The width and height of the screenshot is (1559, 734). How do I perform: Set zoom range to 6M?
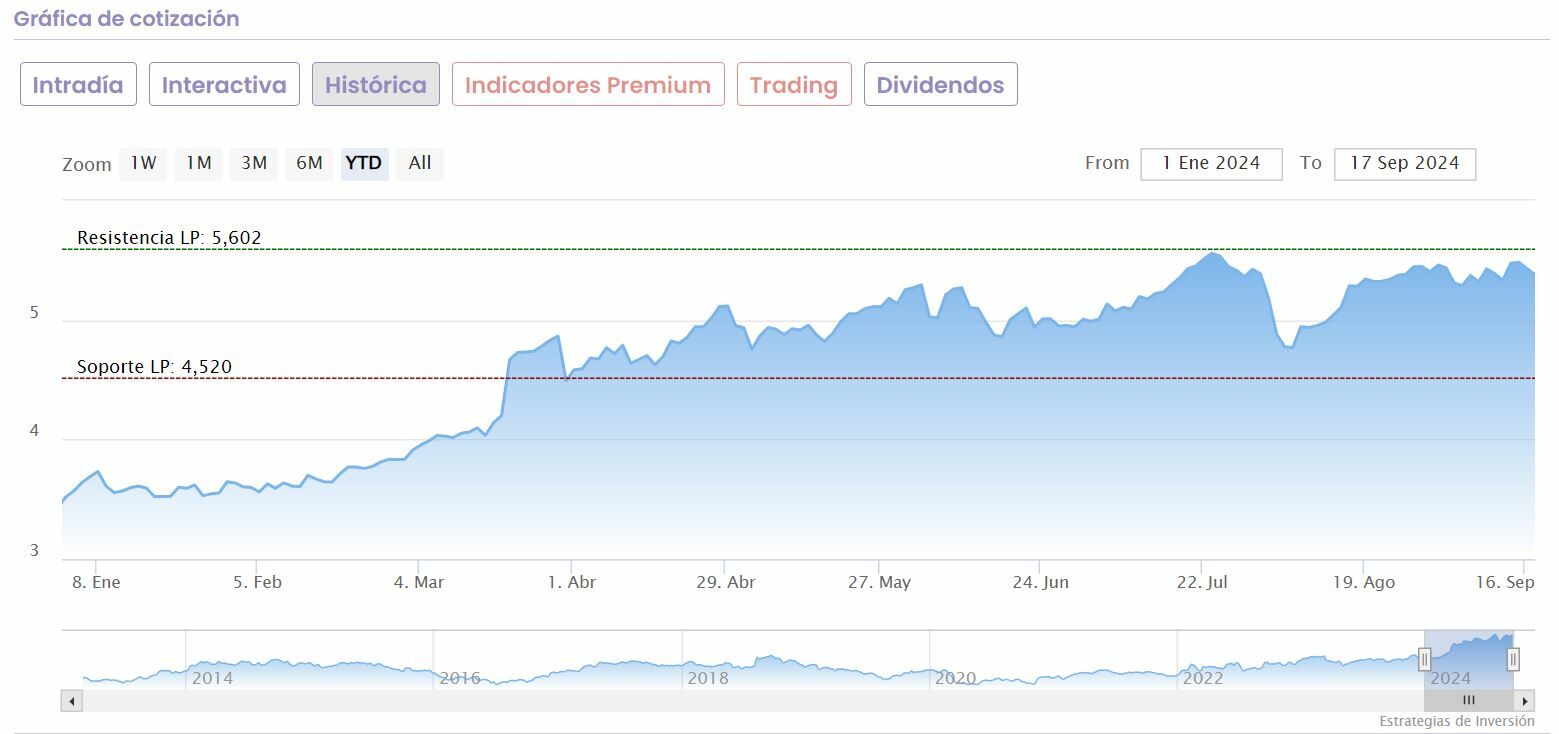[x=309, y=163]
